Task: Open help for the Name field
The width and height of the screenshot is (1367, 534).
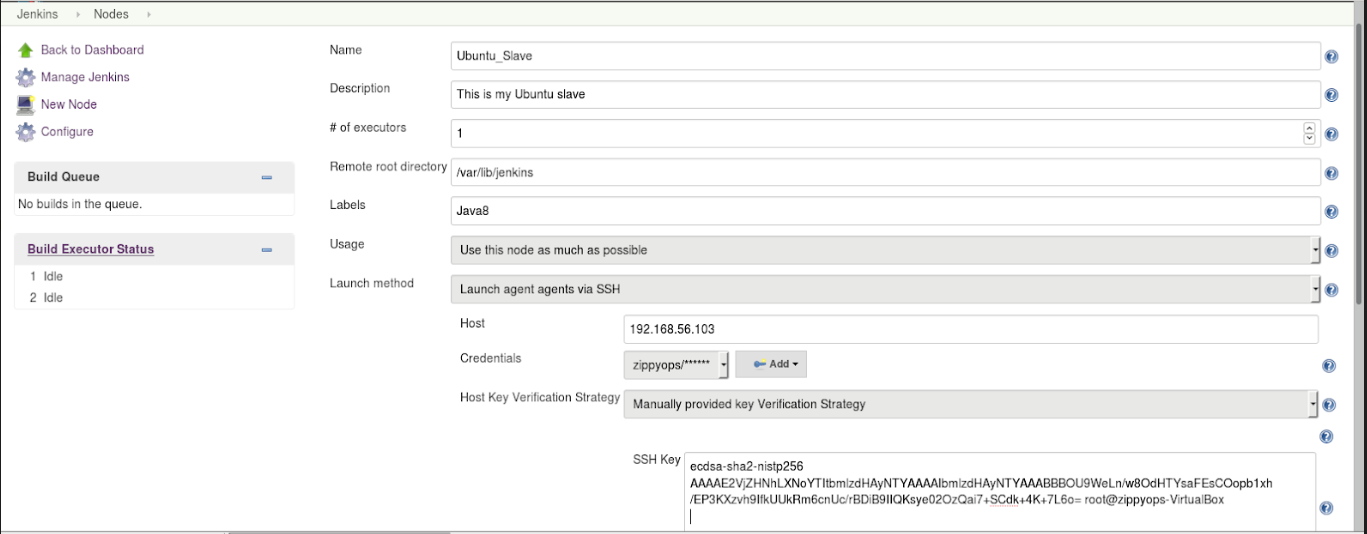Action: click(x=1331, y=57)
